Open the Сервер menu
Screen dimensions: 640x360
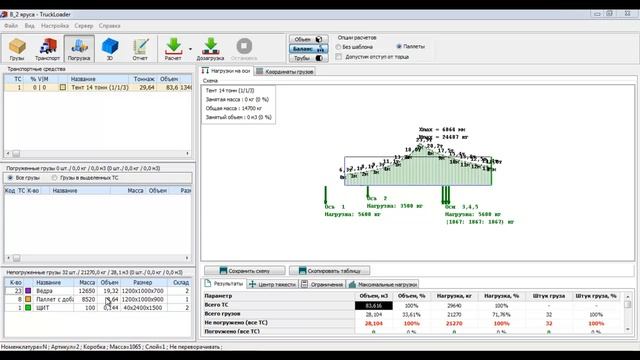[84, 25]
